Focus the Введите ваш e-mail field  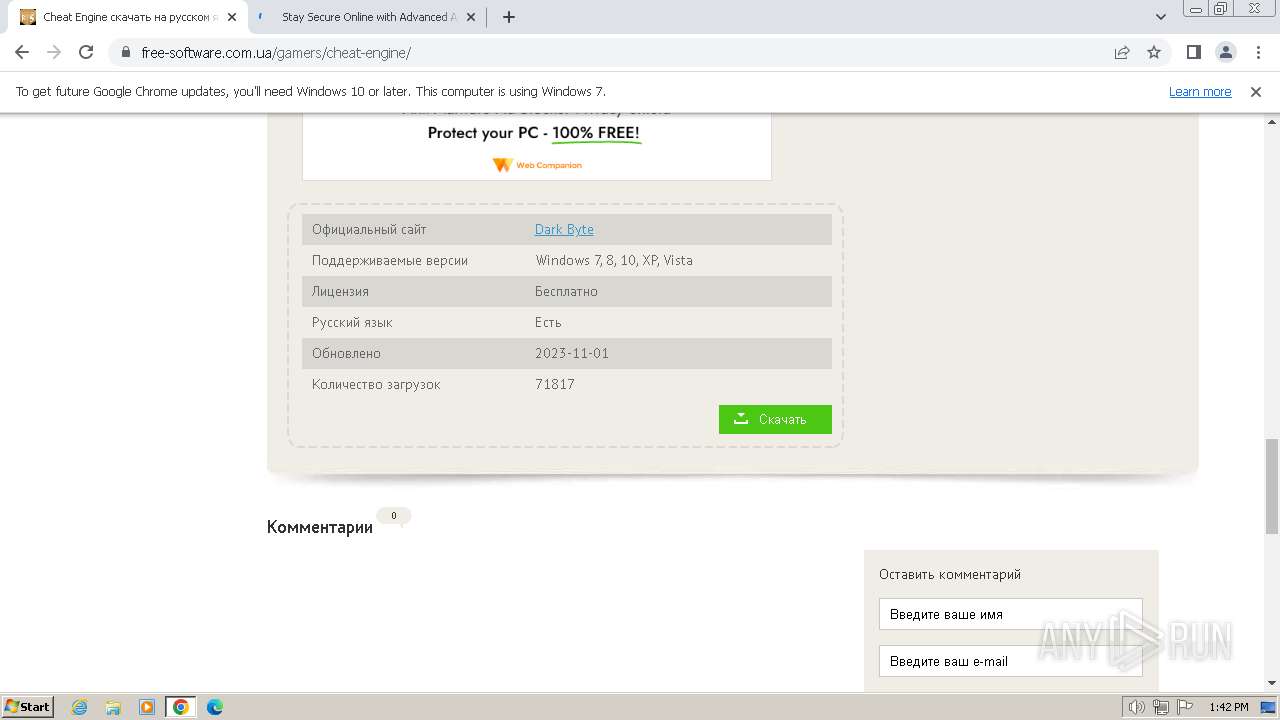point(1010,661)
